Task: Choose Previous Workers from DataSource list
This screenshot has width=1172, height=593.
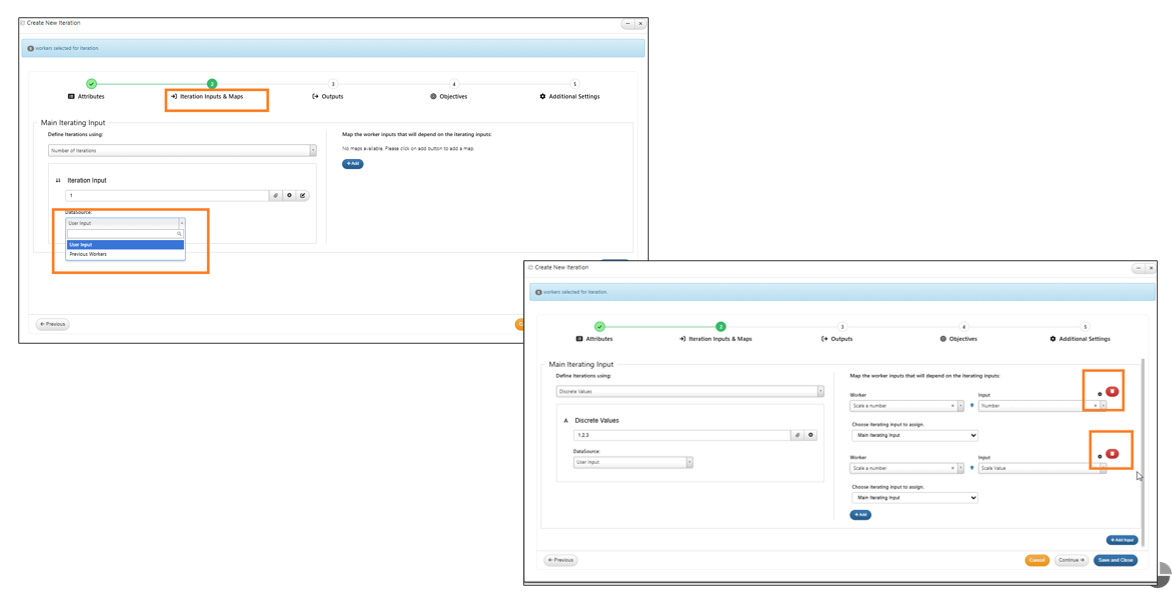Action: (x=87, y=254)
